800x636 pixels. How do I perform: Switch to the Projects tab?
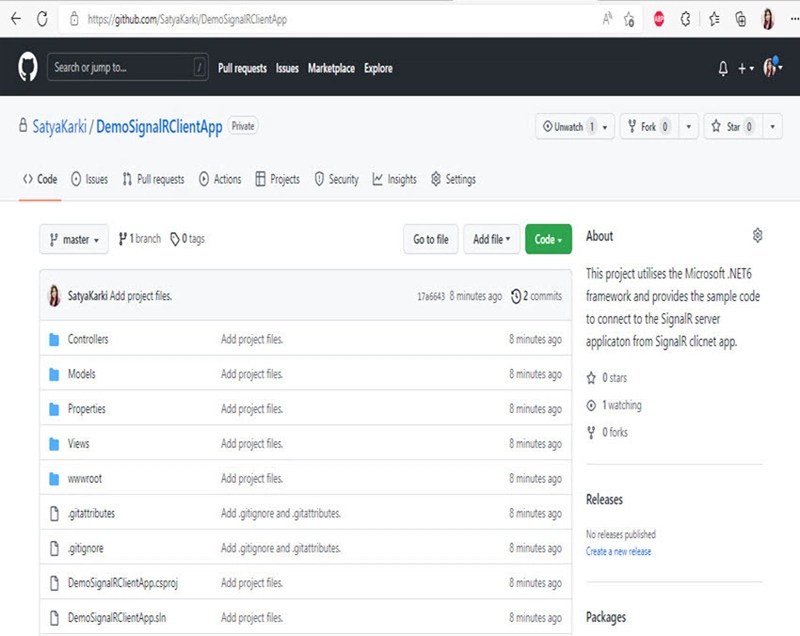pyautogui.click(x=277, y=179)
